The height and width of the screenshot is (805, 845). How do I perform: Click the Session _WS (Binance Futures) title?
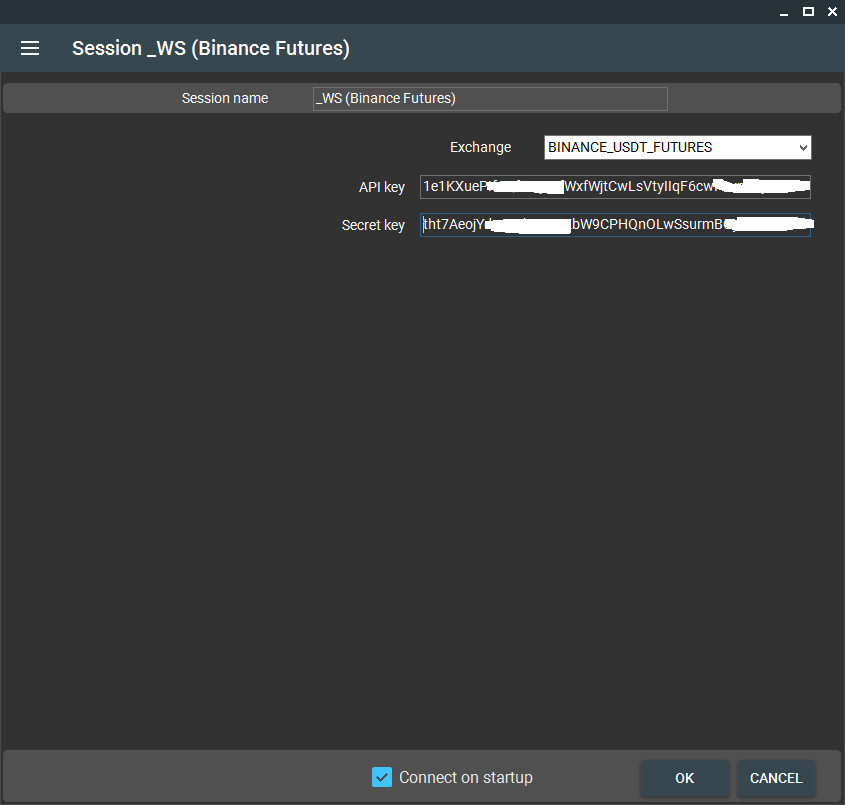pos(211,48)
